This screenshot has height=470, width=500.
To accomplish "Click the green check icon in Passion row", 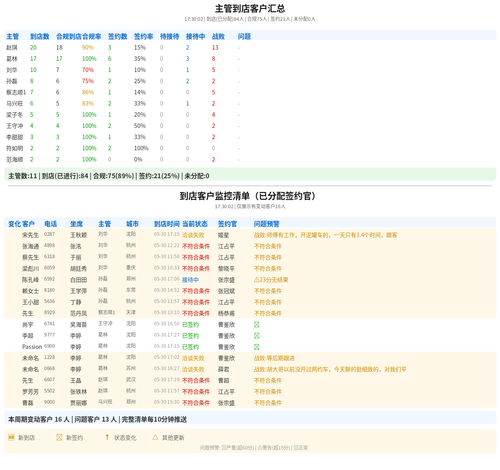I will (257, 347).
